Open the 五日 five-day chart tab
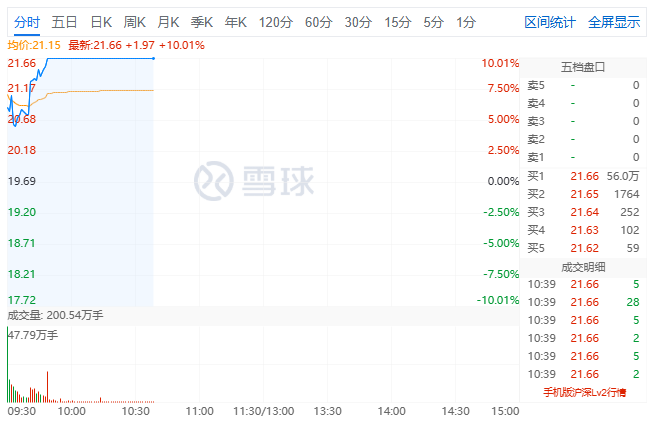This screenshot has width=656, height=431. point(65,22)
